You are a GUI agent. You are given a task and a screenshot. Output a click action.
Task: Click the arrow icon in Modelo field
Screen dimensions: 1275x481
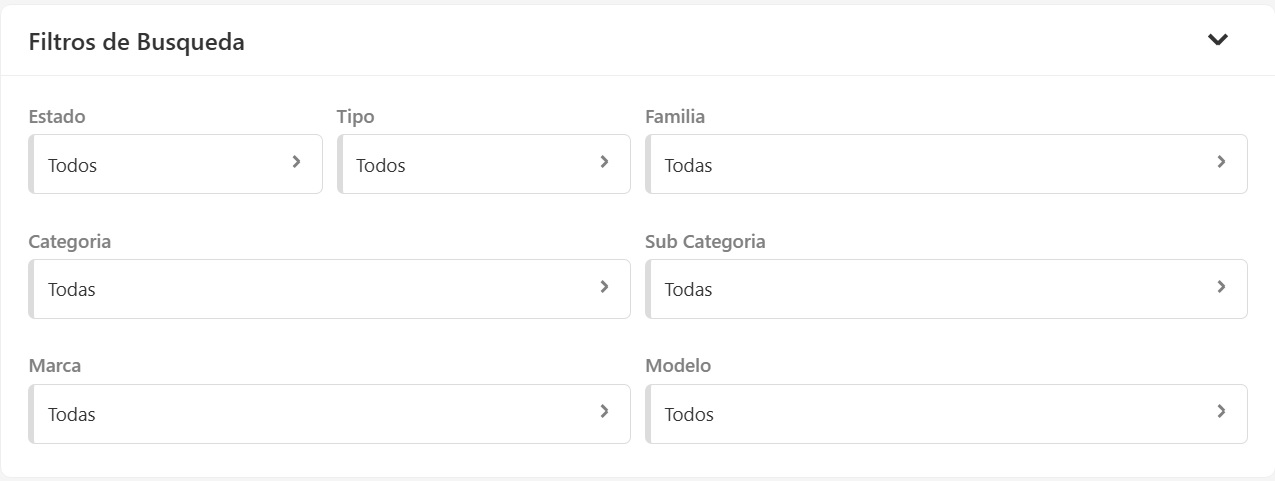1221,411
